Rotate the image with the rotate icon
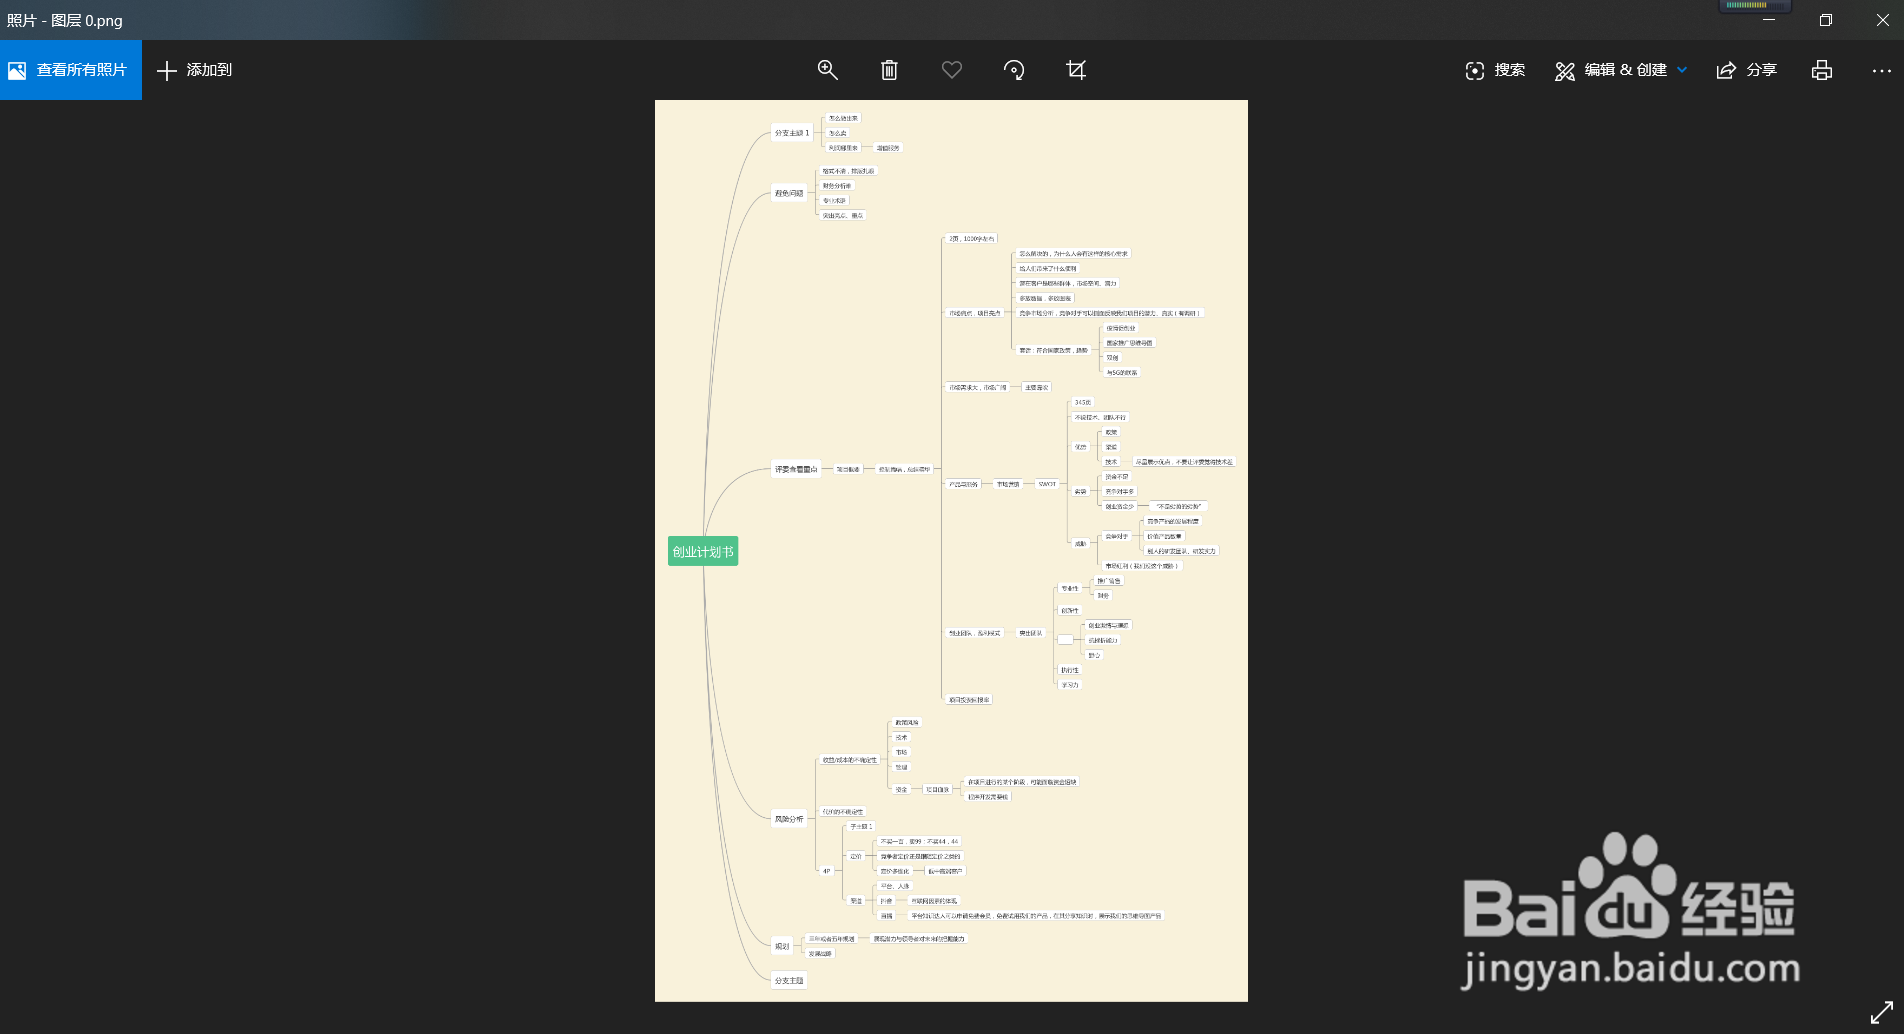The image size is (1904, 1034). coord(1014,70)
